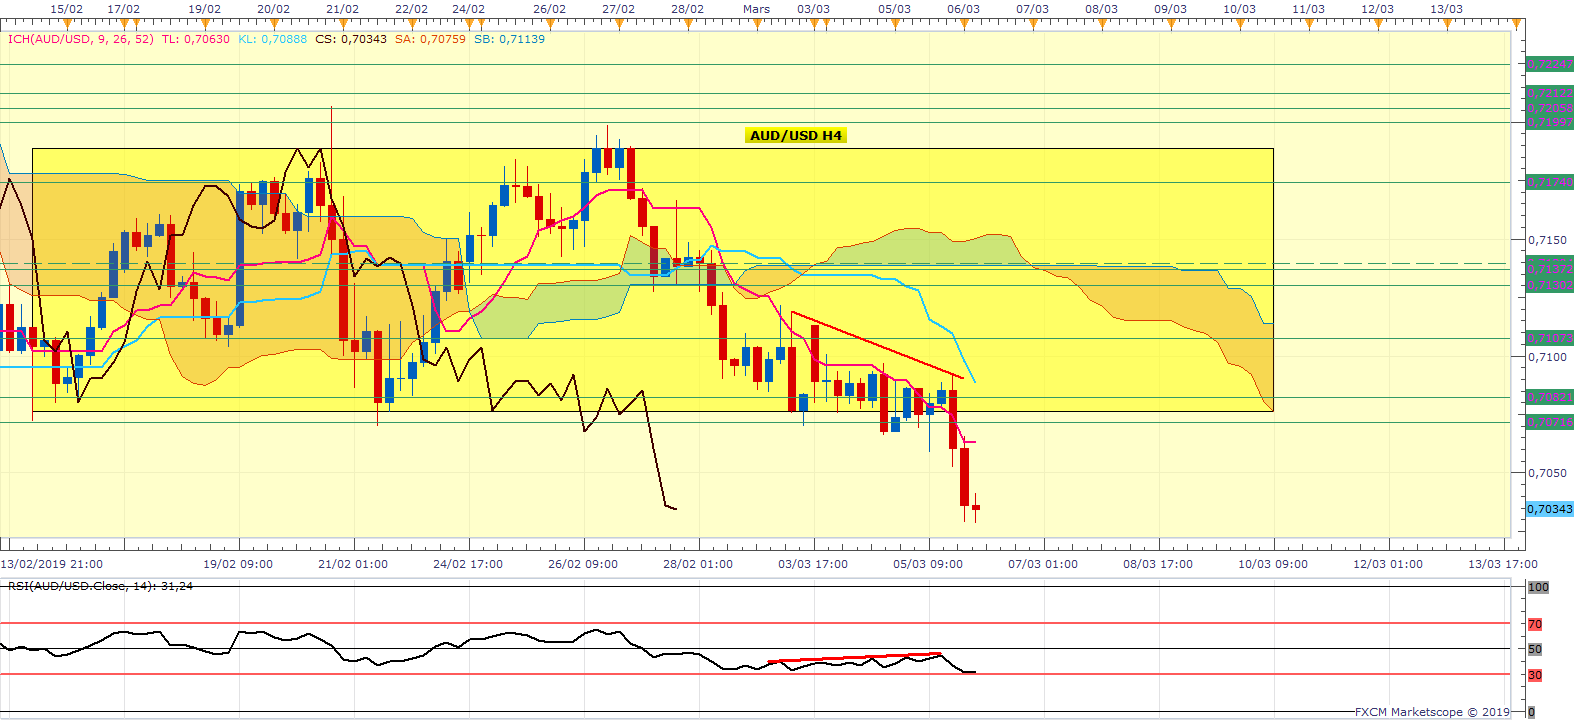This screenshot has width=1583, height=720.
Task: Click the orange day marker under 10/03
Action: coord(1240,25)
